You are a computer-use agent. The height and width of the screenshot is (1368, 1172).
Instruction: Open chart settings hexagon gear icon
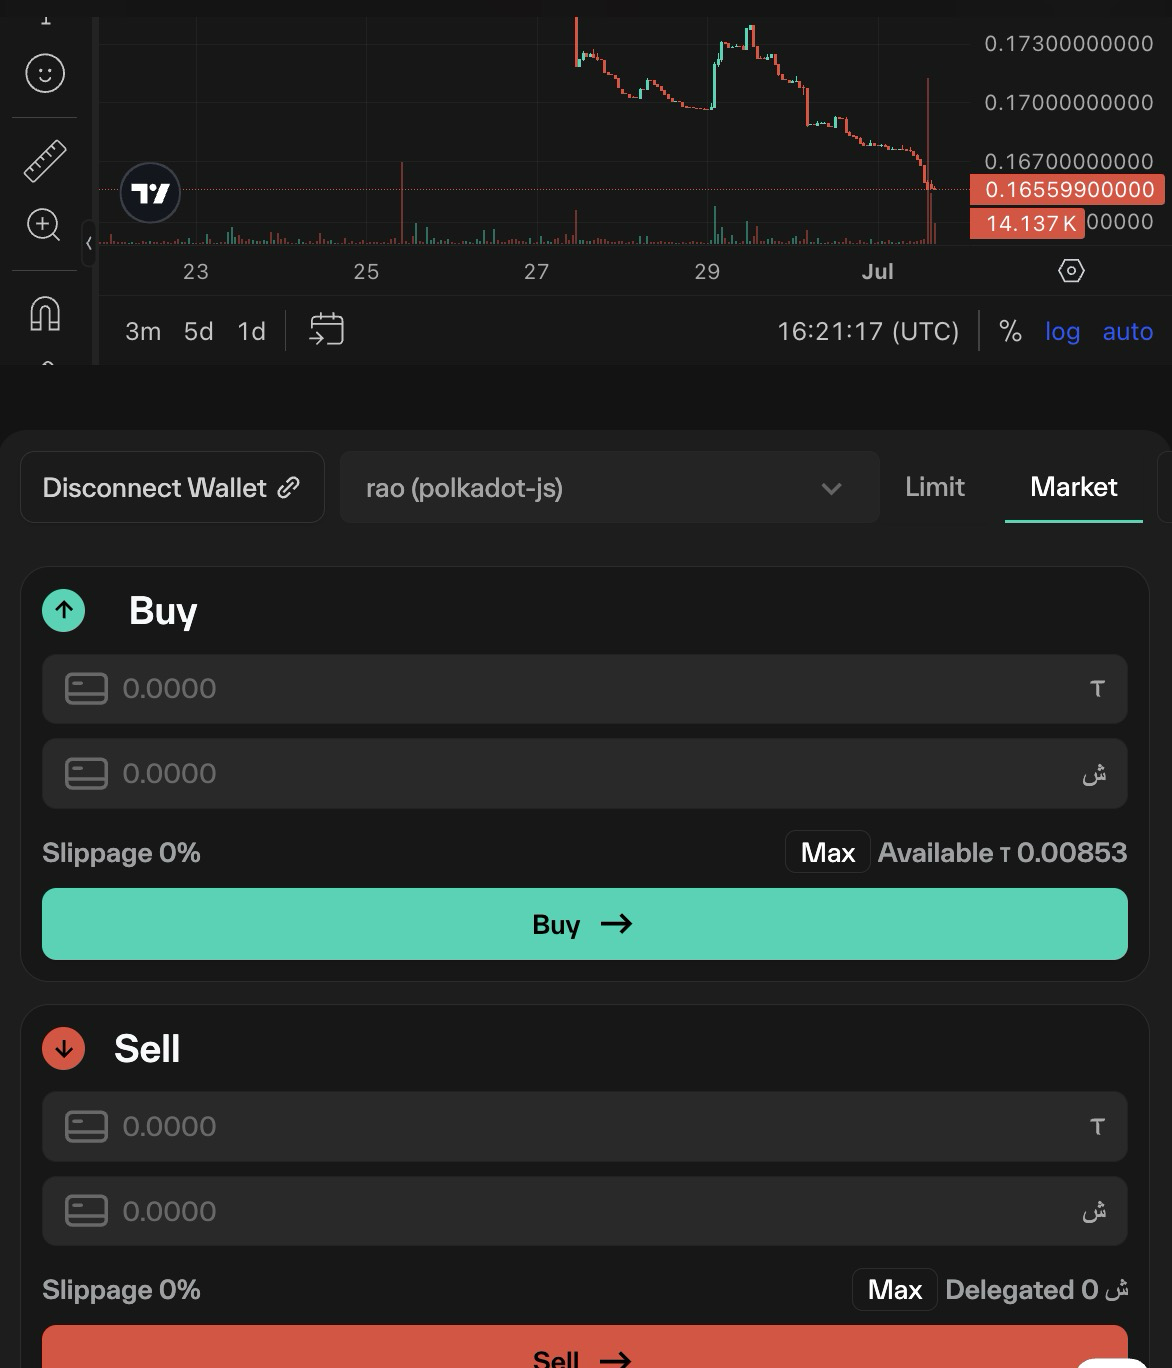[x=1071, y=271]
